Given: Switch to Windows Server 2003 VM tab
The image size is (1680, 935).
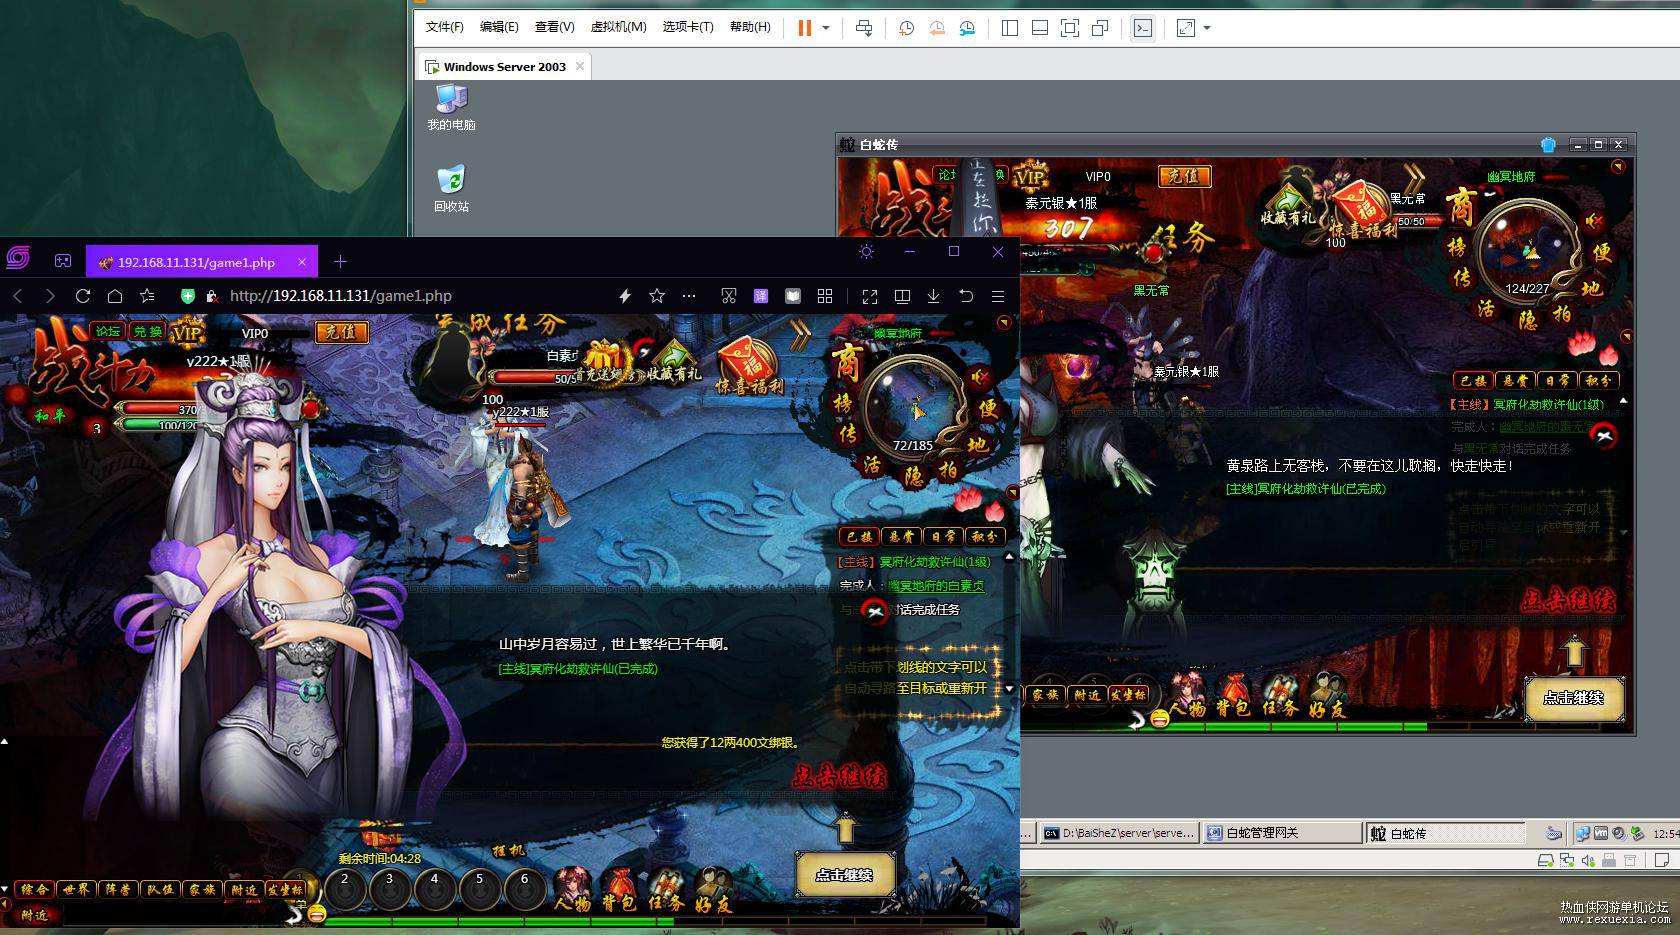Looking at the screenshot, I should point(504,66).
